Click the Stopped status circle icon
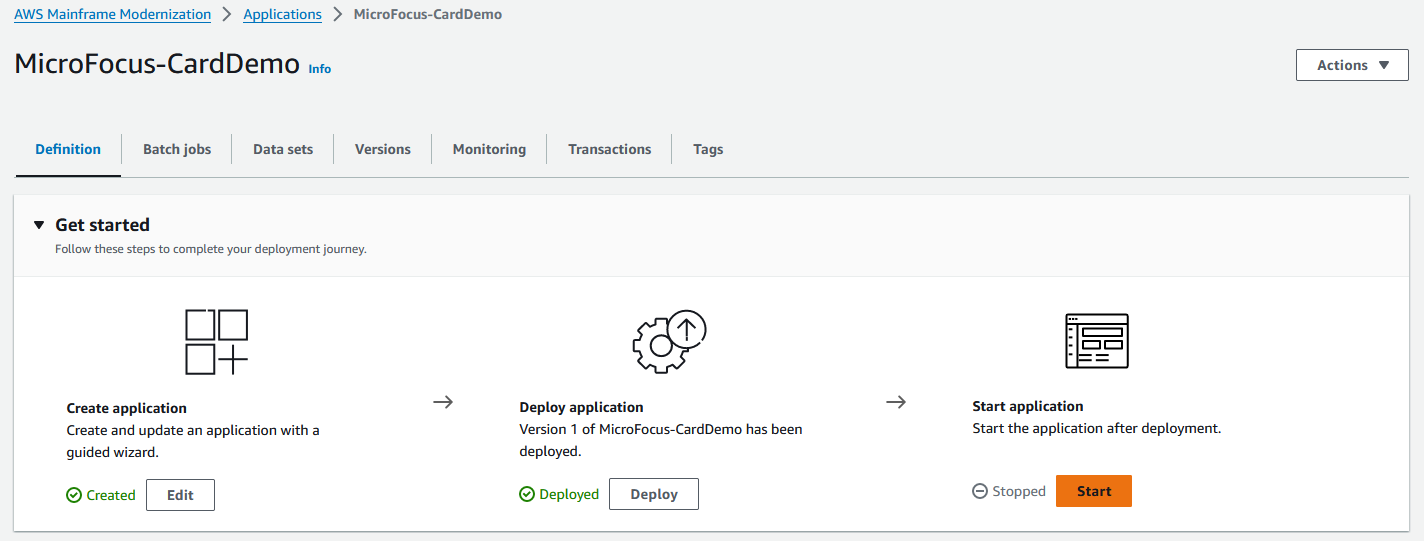The height and width of the screenshot is (541, 1424). (980, 492)
